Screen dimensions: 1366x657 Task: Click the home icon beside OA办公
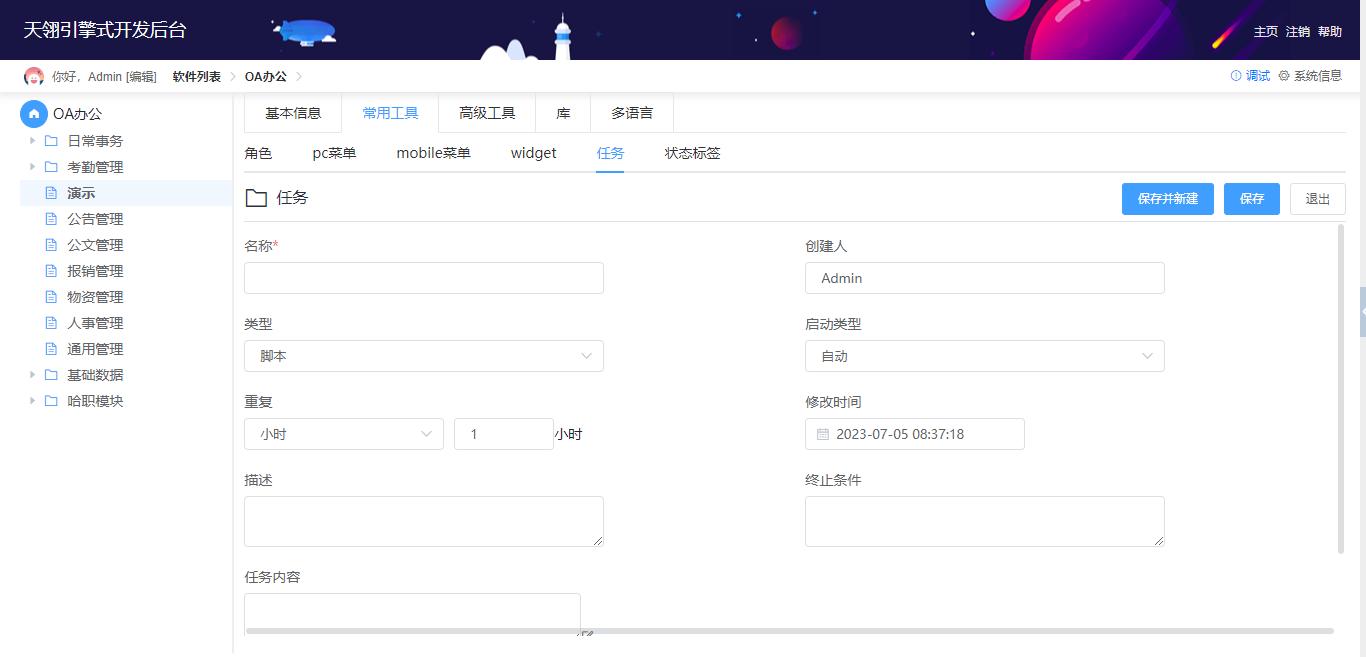tap(33, 113)
